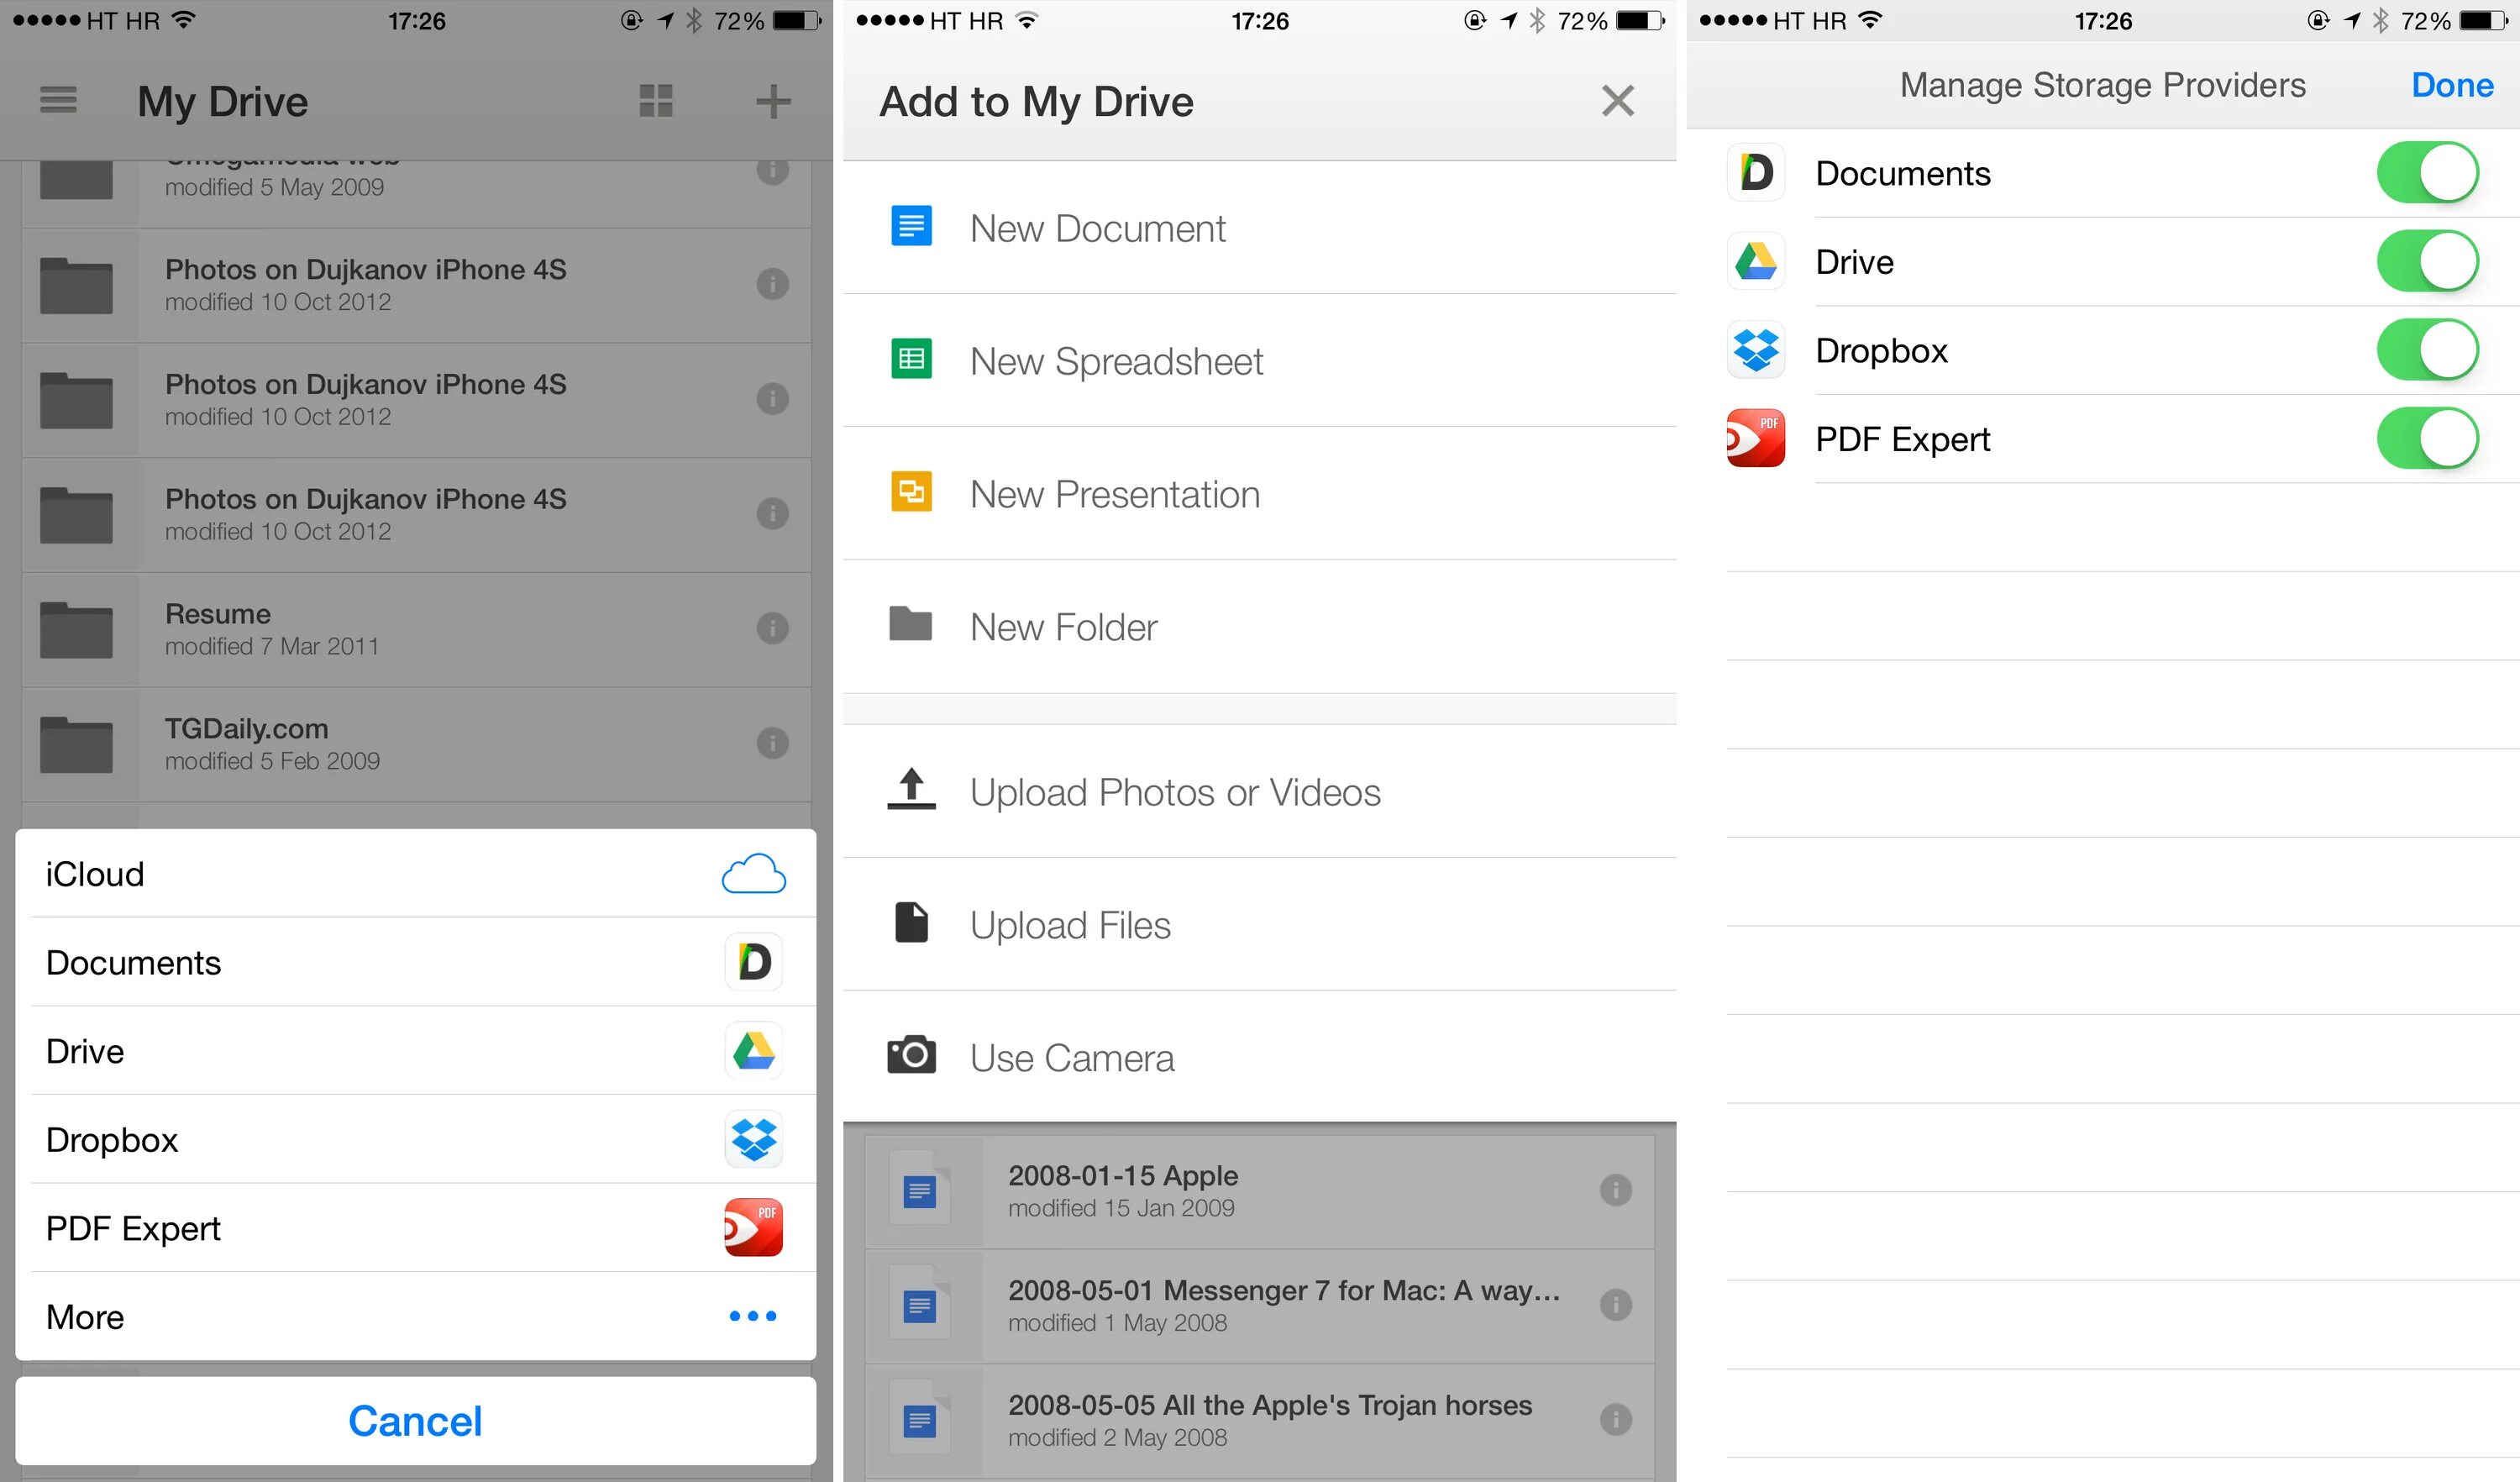The width and height of the screenshot is (2520, 1482).
Task: Toggle Drive storage provider on
Action: (2432, 260)
